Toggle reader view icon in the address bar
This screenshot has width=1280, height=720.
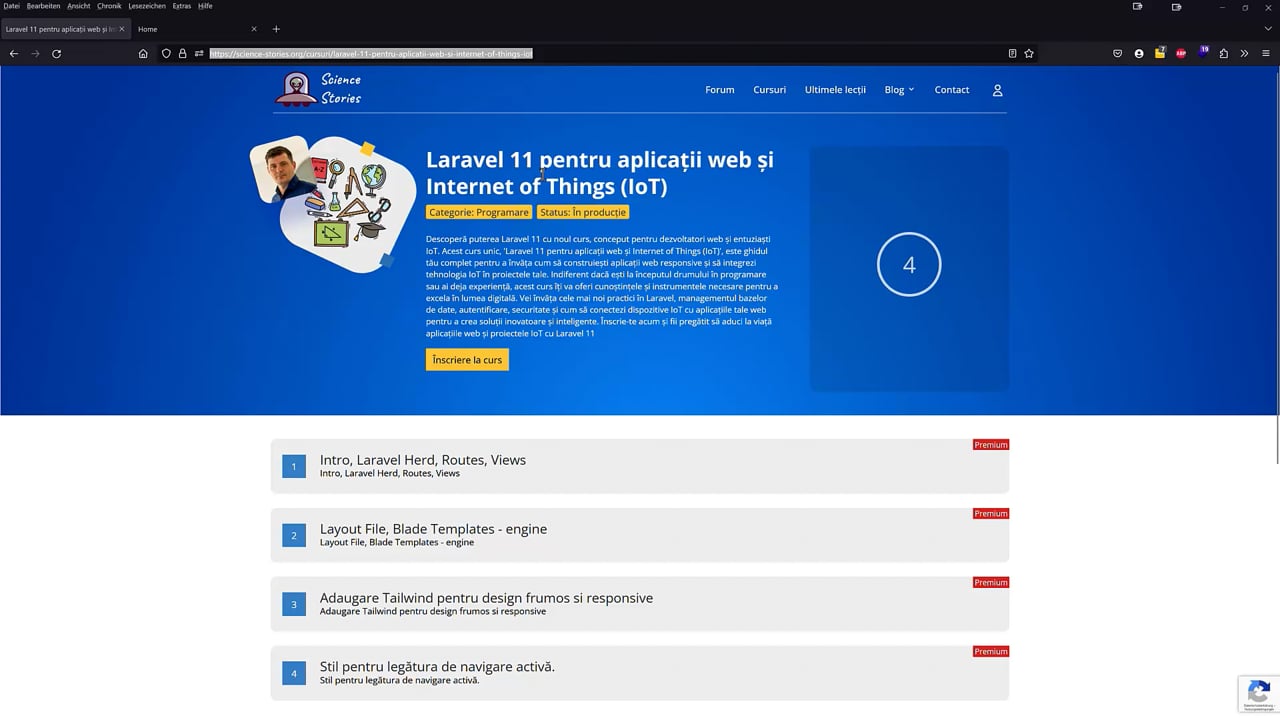(1012, 54)
